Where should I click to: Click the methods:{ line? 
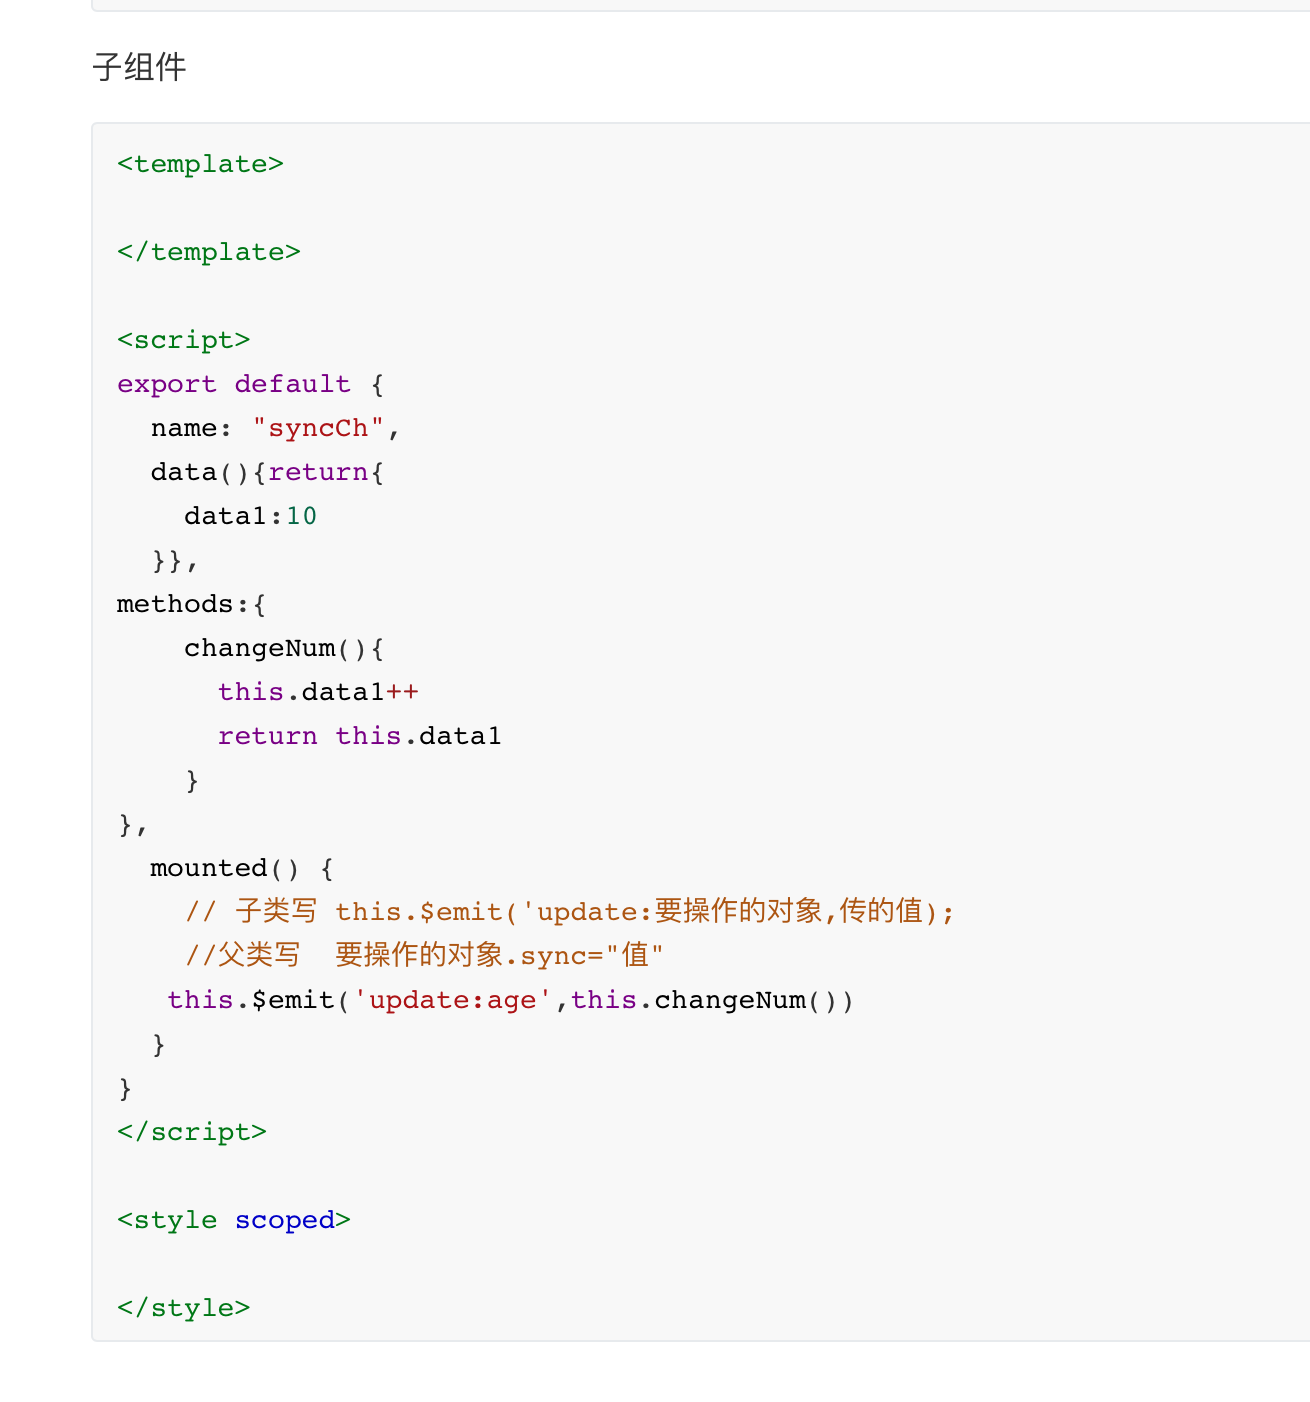point(191,604)
